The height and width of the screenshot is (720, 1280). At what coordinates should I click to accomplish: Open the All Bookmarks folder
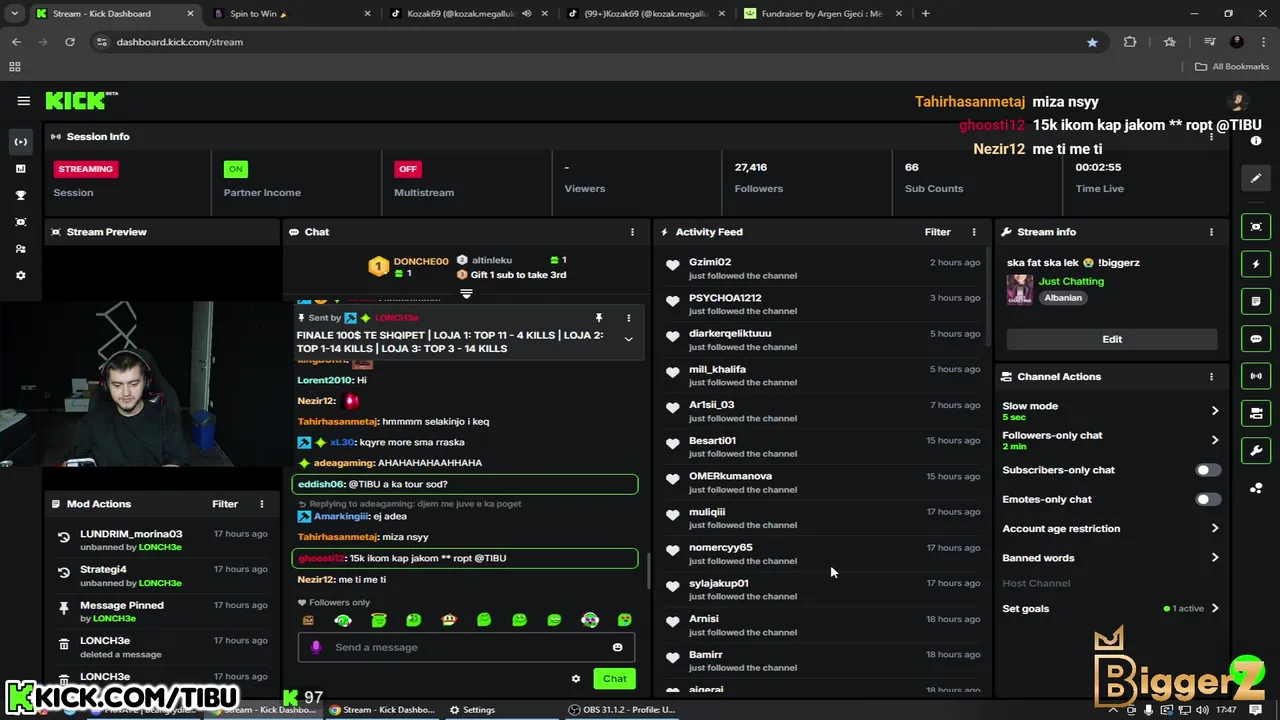pos(1232,67)
